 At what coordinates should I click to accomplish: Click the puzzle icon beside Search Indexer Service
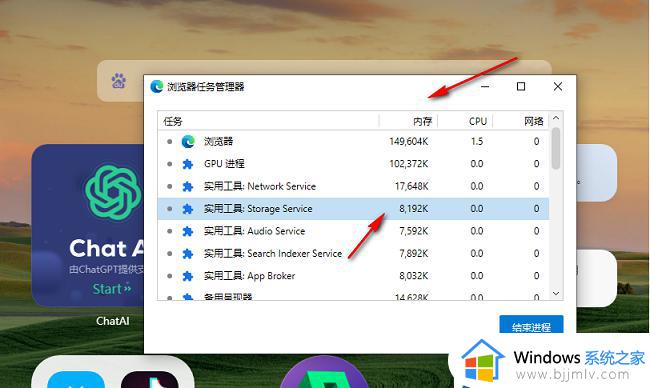(188, 254)
